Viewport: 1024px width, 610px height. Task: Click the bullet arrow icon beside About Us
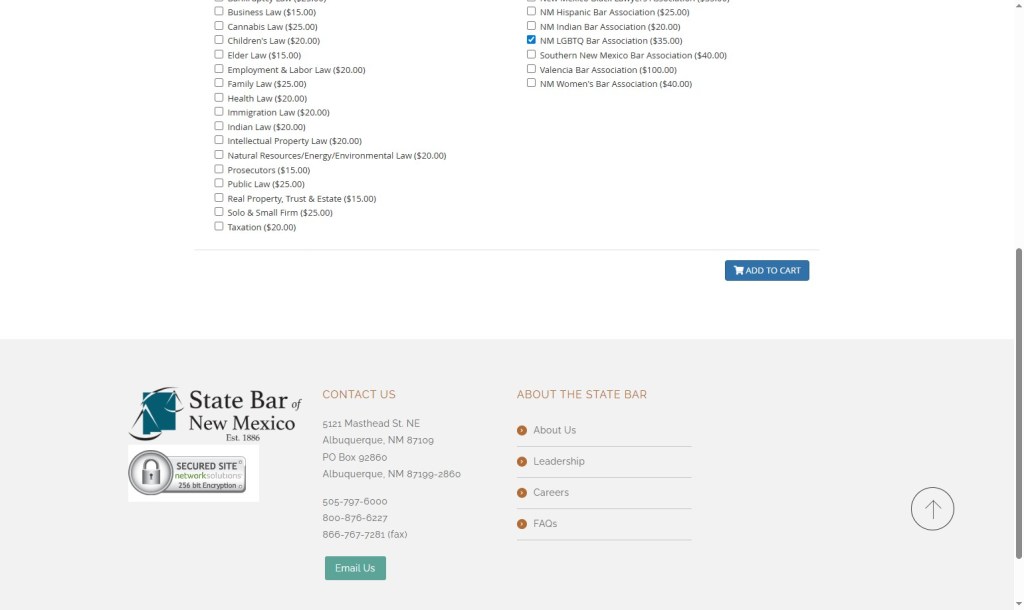tap(522, 430)
